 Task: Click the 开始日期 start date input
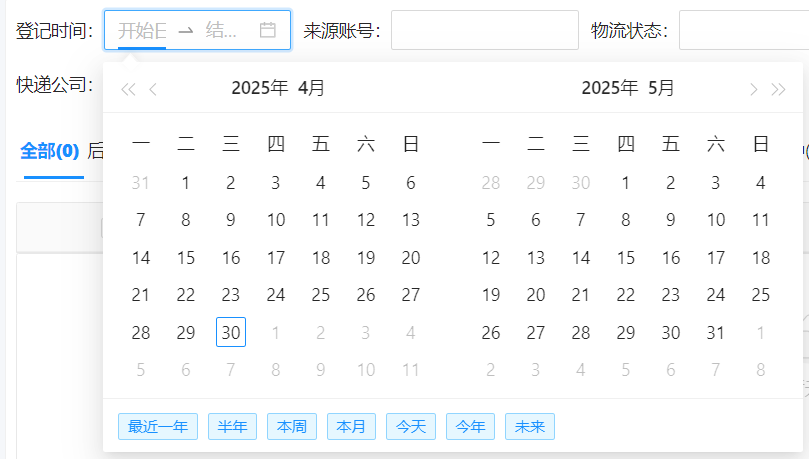[141, 30]
